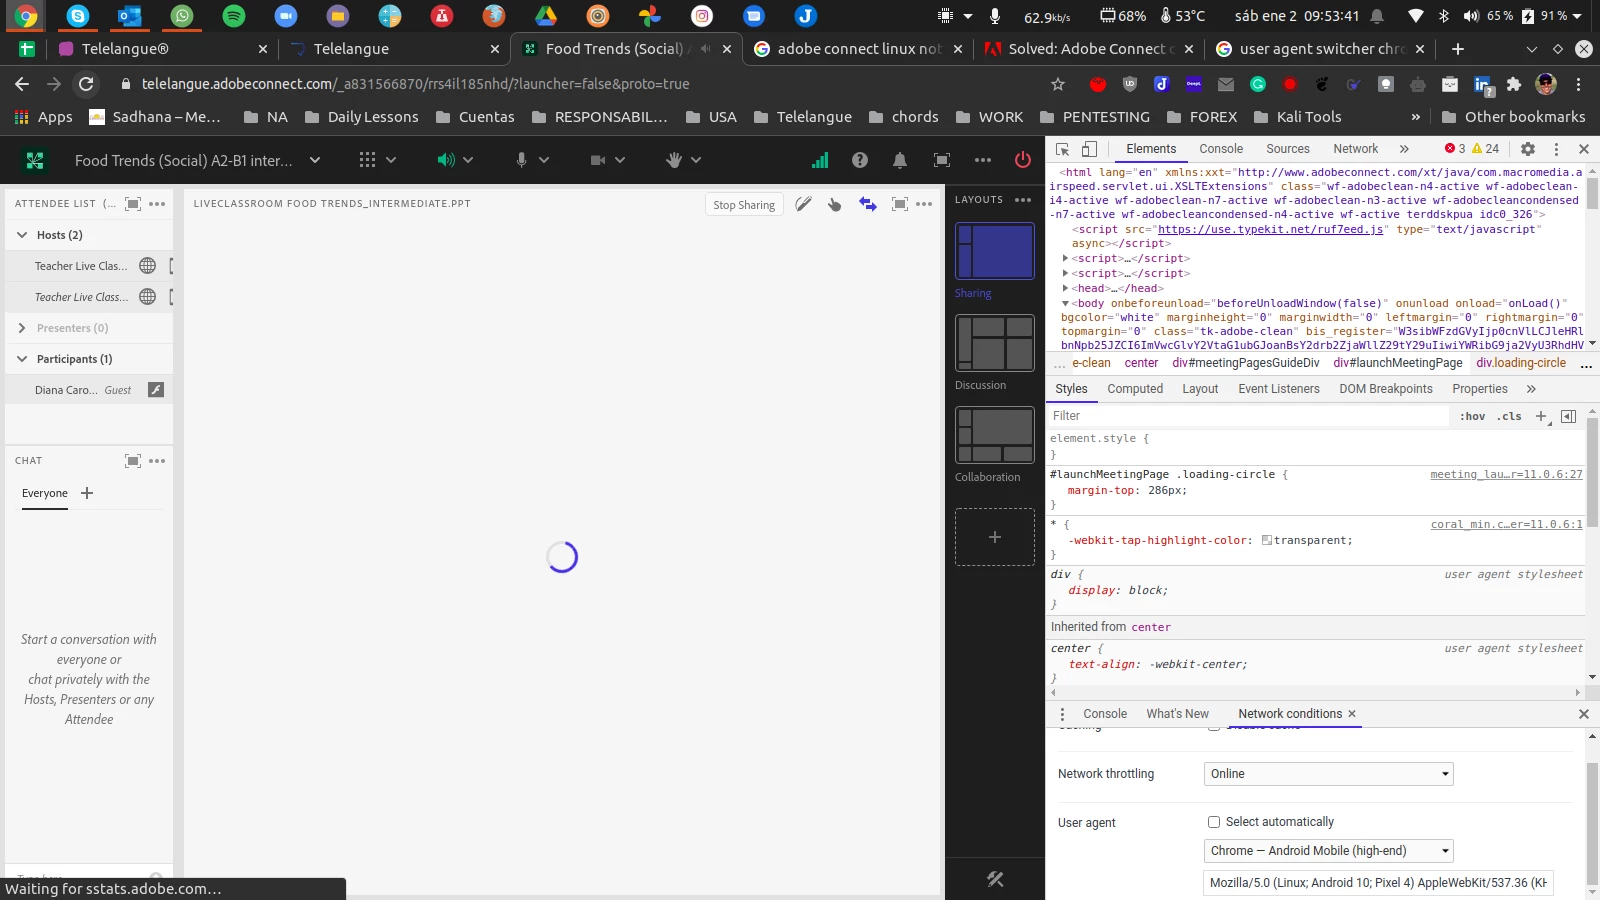This screenshot has width=1600, height=900.
Task: Select the Collaboration layout thumbnail
Action: point(995,435)
